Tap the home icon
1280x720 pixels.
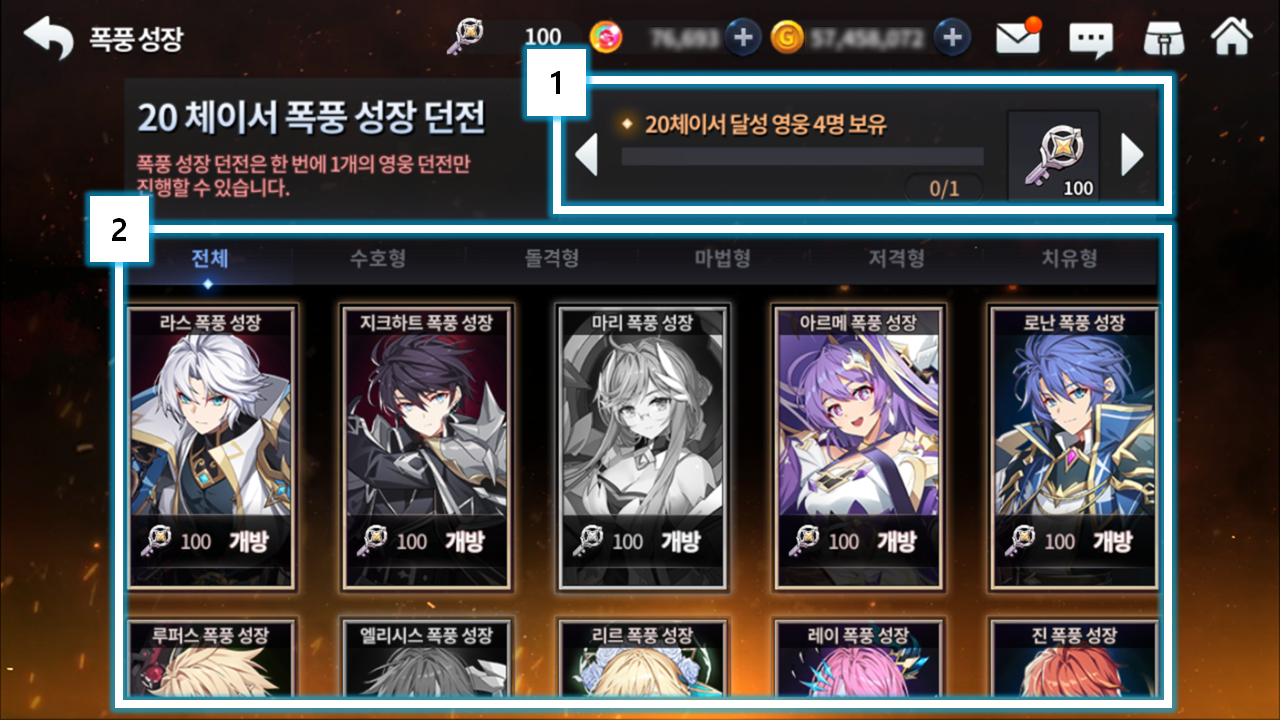[x=1232, y=38]
